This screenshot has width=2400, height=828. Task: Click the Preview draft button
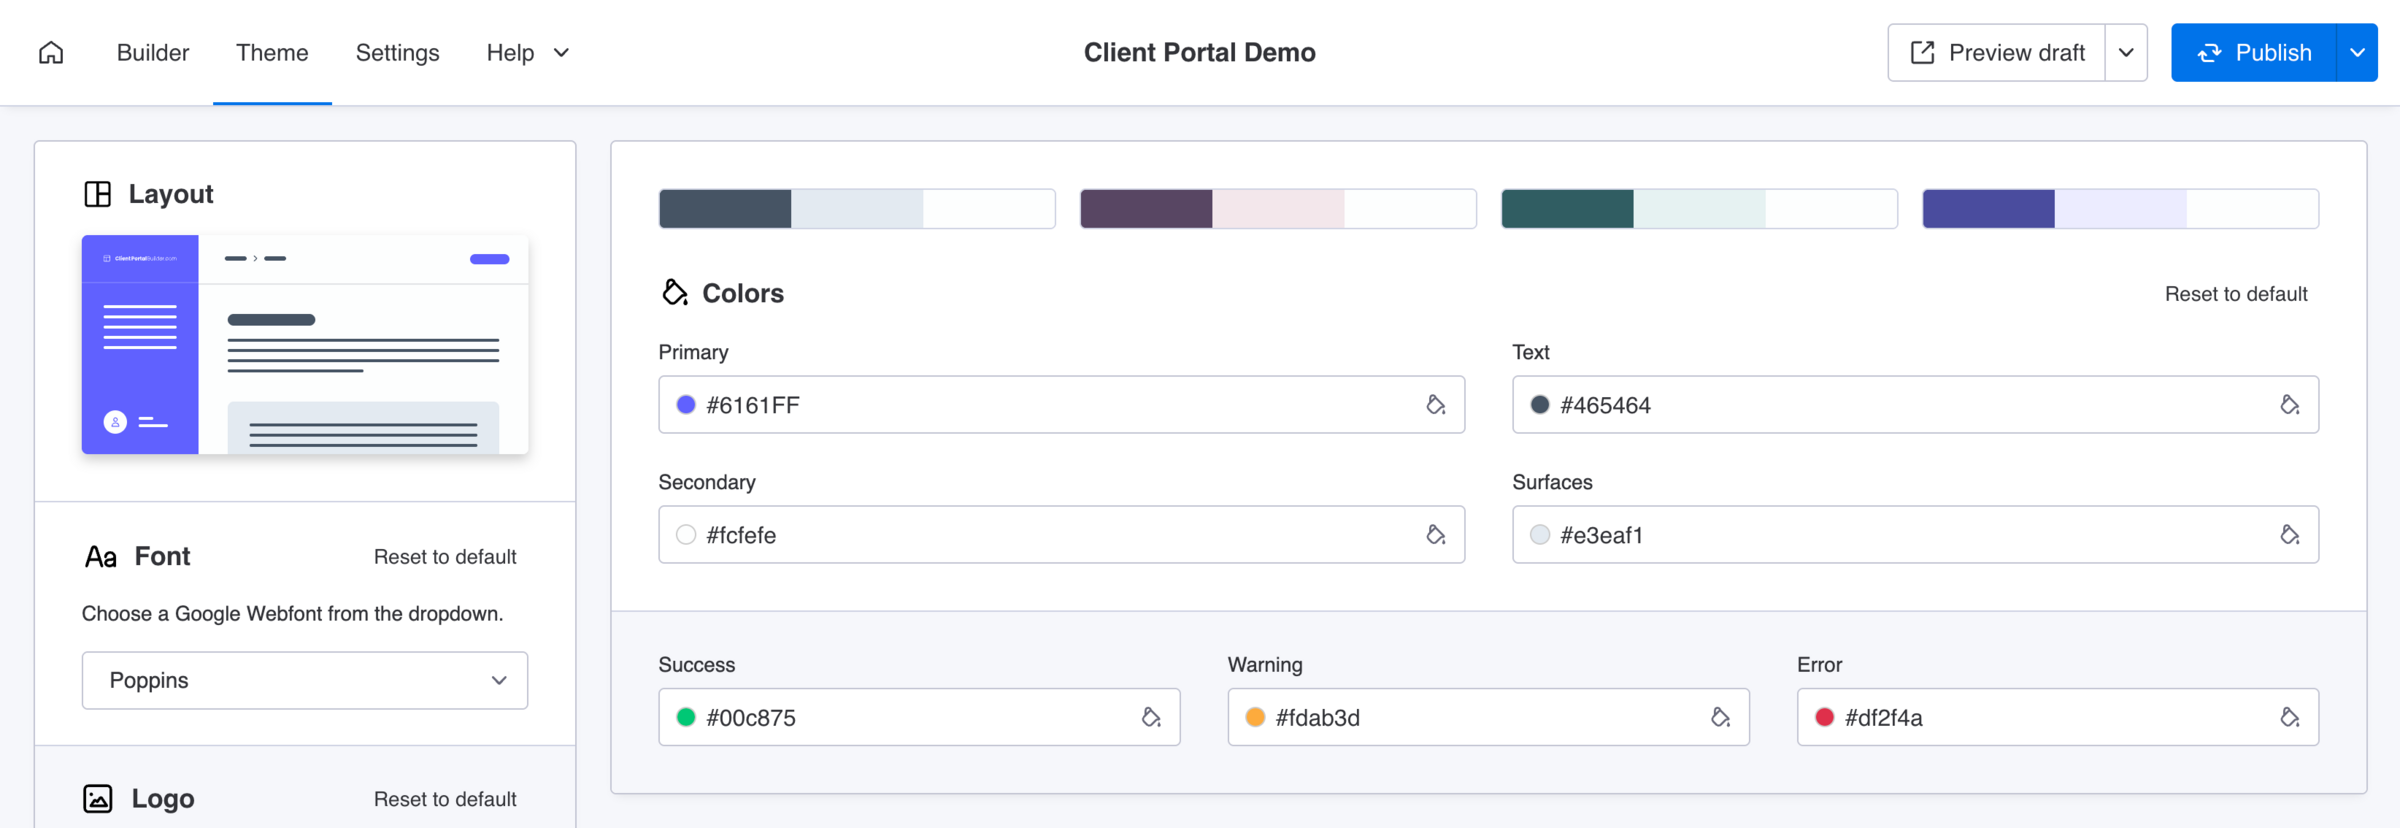point(1997,53)
